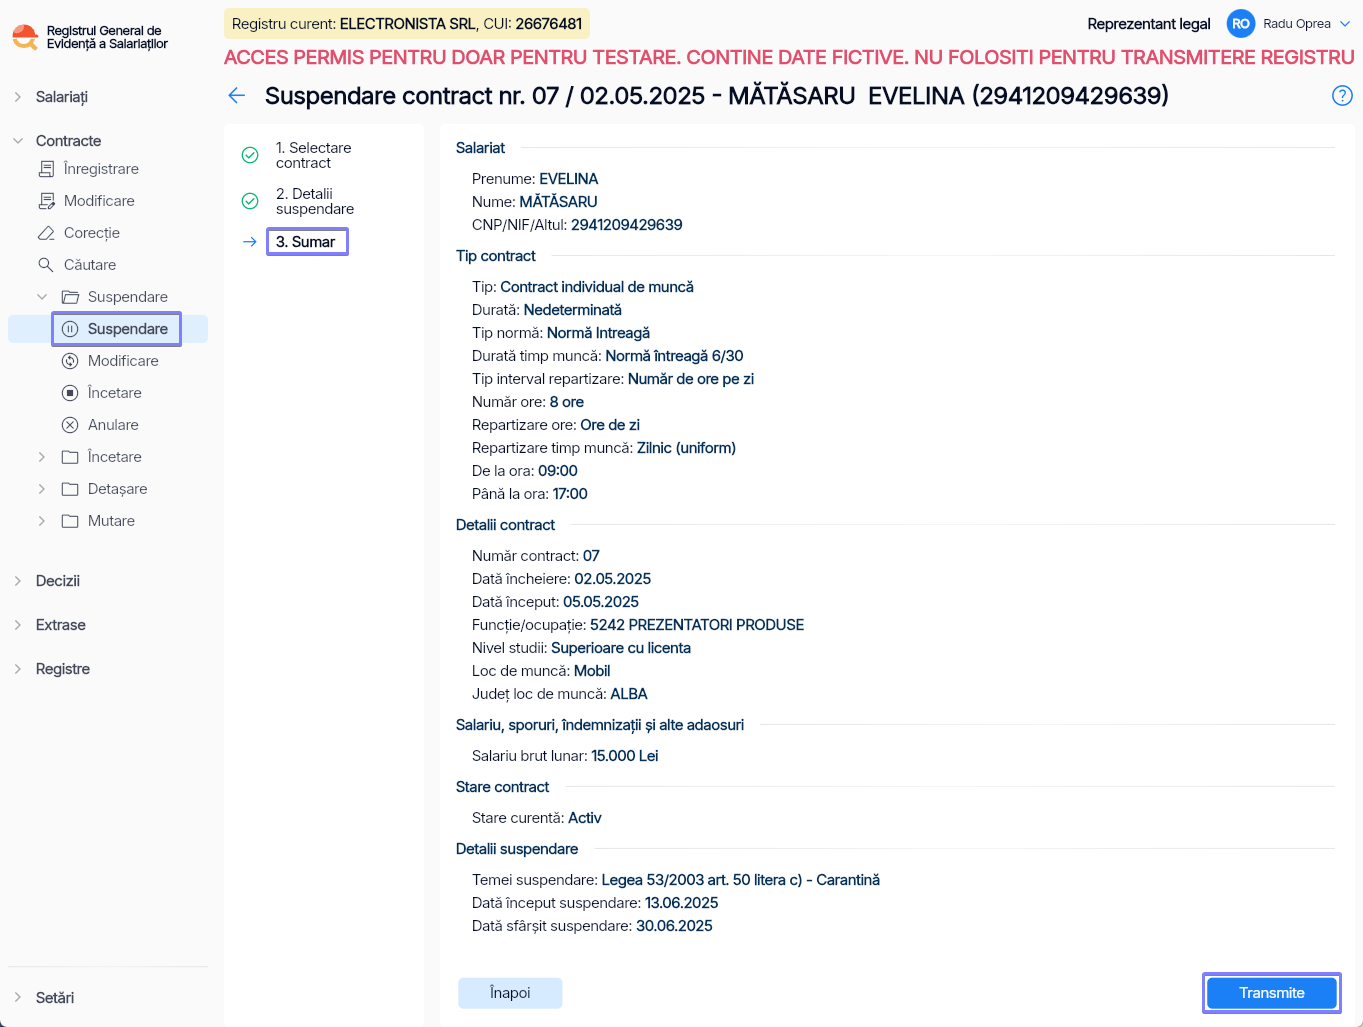Expand the Setări section chevron

pyautogui.click(x=18, y=998)
